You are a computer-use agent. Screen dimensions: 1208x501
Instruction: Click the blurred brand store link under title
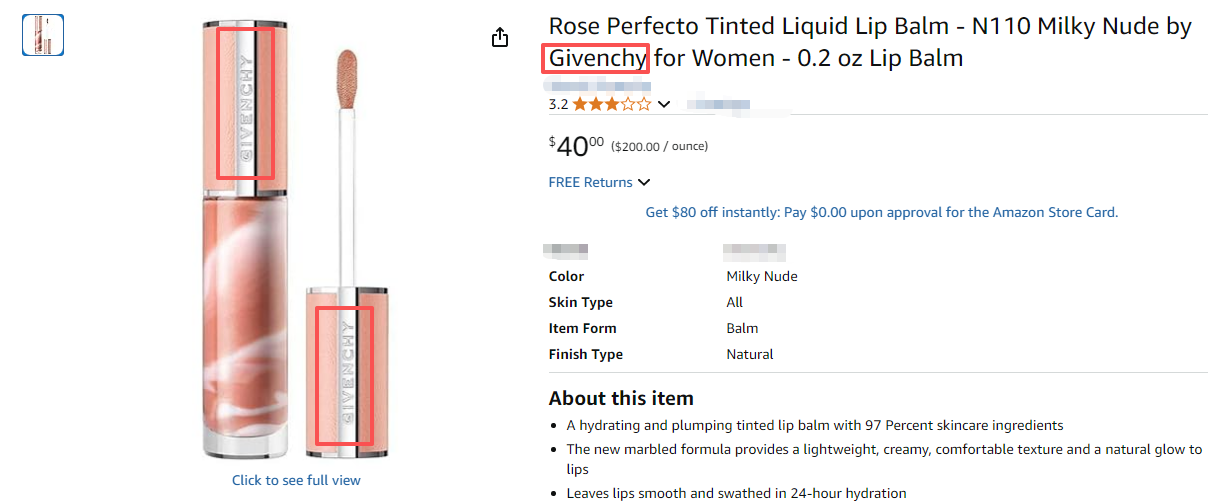tap(597, 86)
